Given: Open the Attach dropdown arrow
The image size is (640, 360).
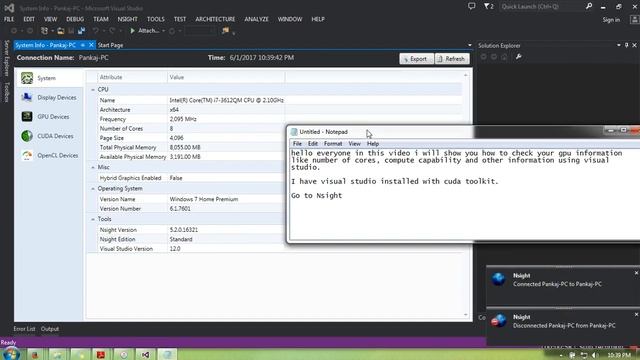Looking at the screenshot, I should 164,31.
